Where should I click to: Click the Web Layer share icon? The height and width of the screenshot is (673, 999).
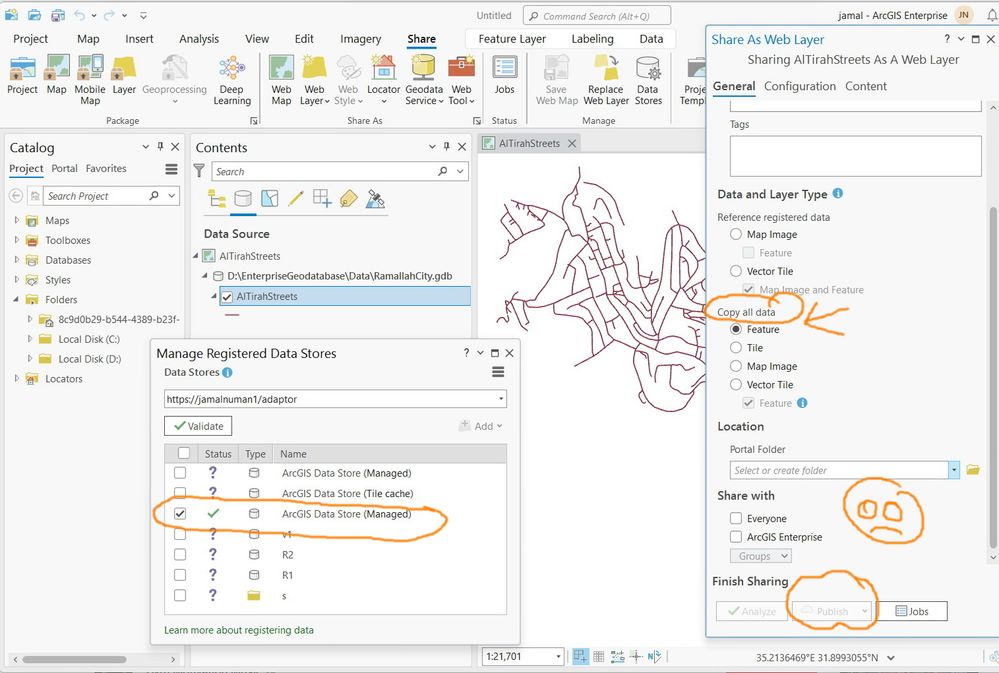point(314,68)
